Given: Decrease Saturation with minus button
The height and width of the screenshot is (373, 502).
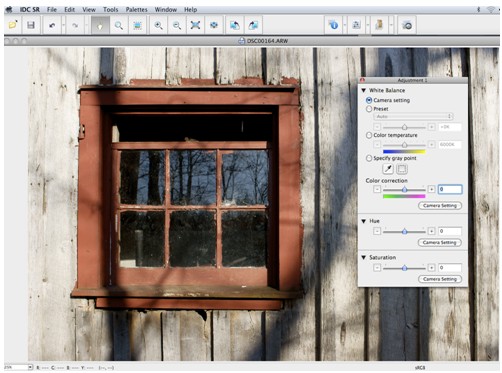Looking at the screenshot, I should click(x=377, y=268).
